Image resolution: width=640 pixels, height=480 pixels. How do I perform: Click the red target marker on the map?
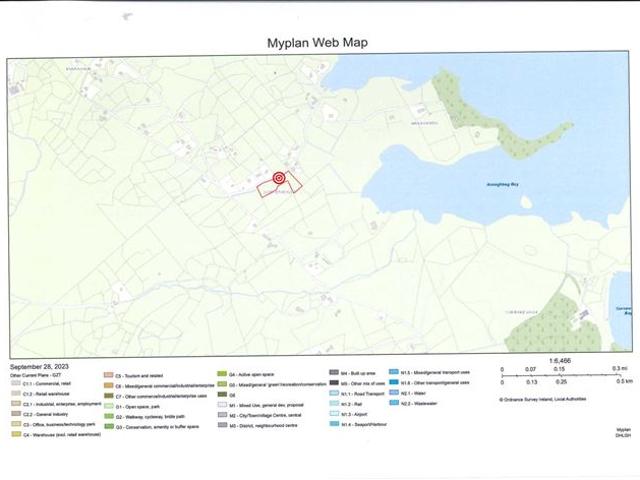point(279,178)
